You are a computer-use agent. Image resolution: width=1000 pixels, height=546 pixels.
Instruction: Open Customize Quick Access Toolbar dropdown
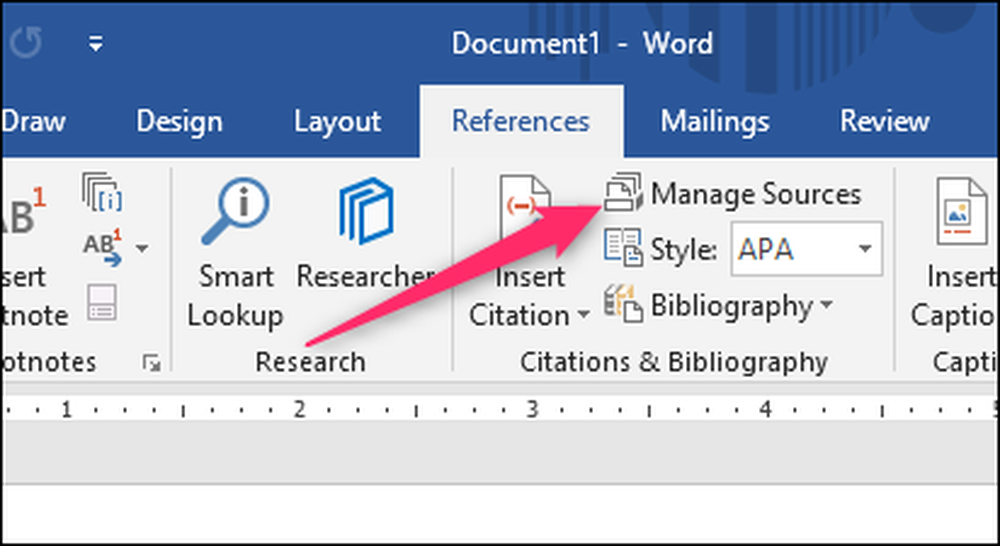(96, 44)
